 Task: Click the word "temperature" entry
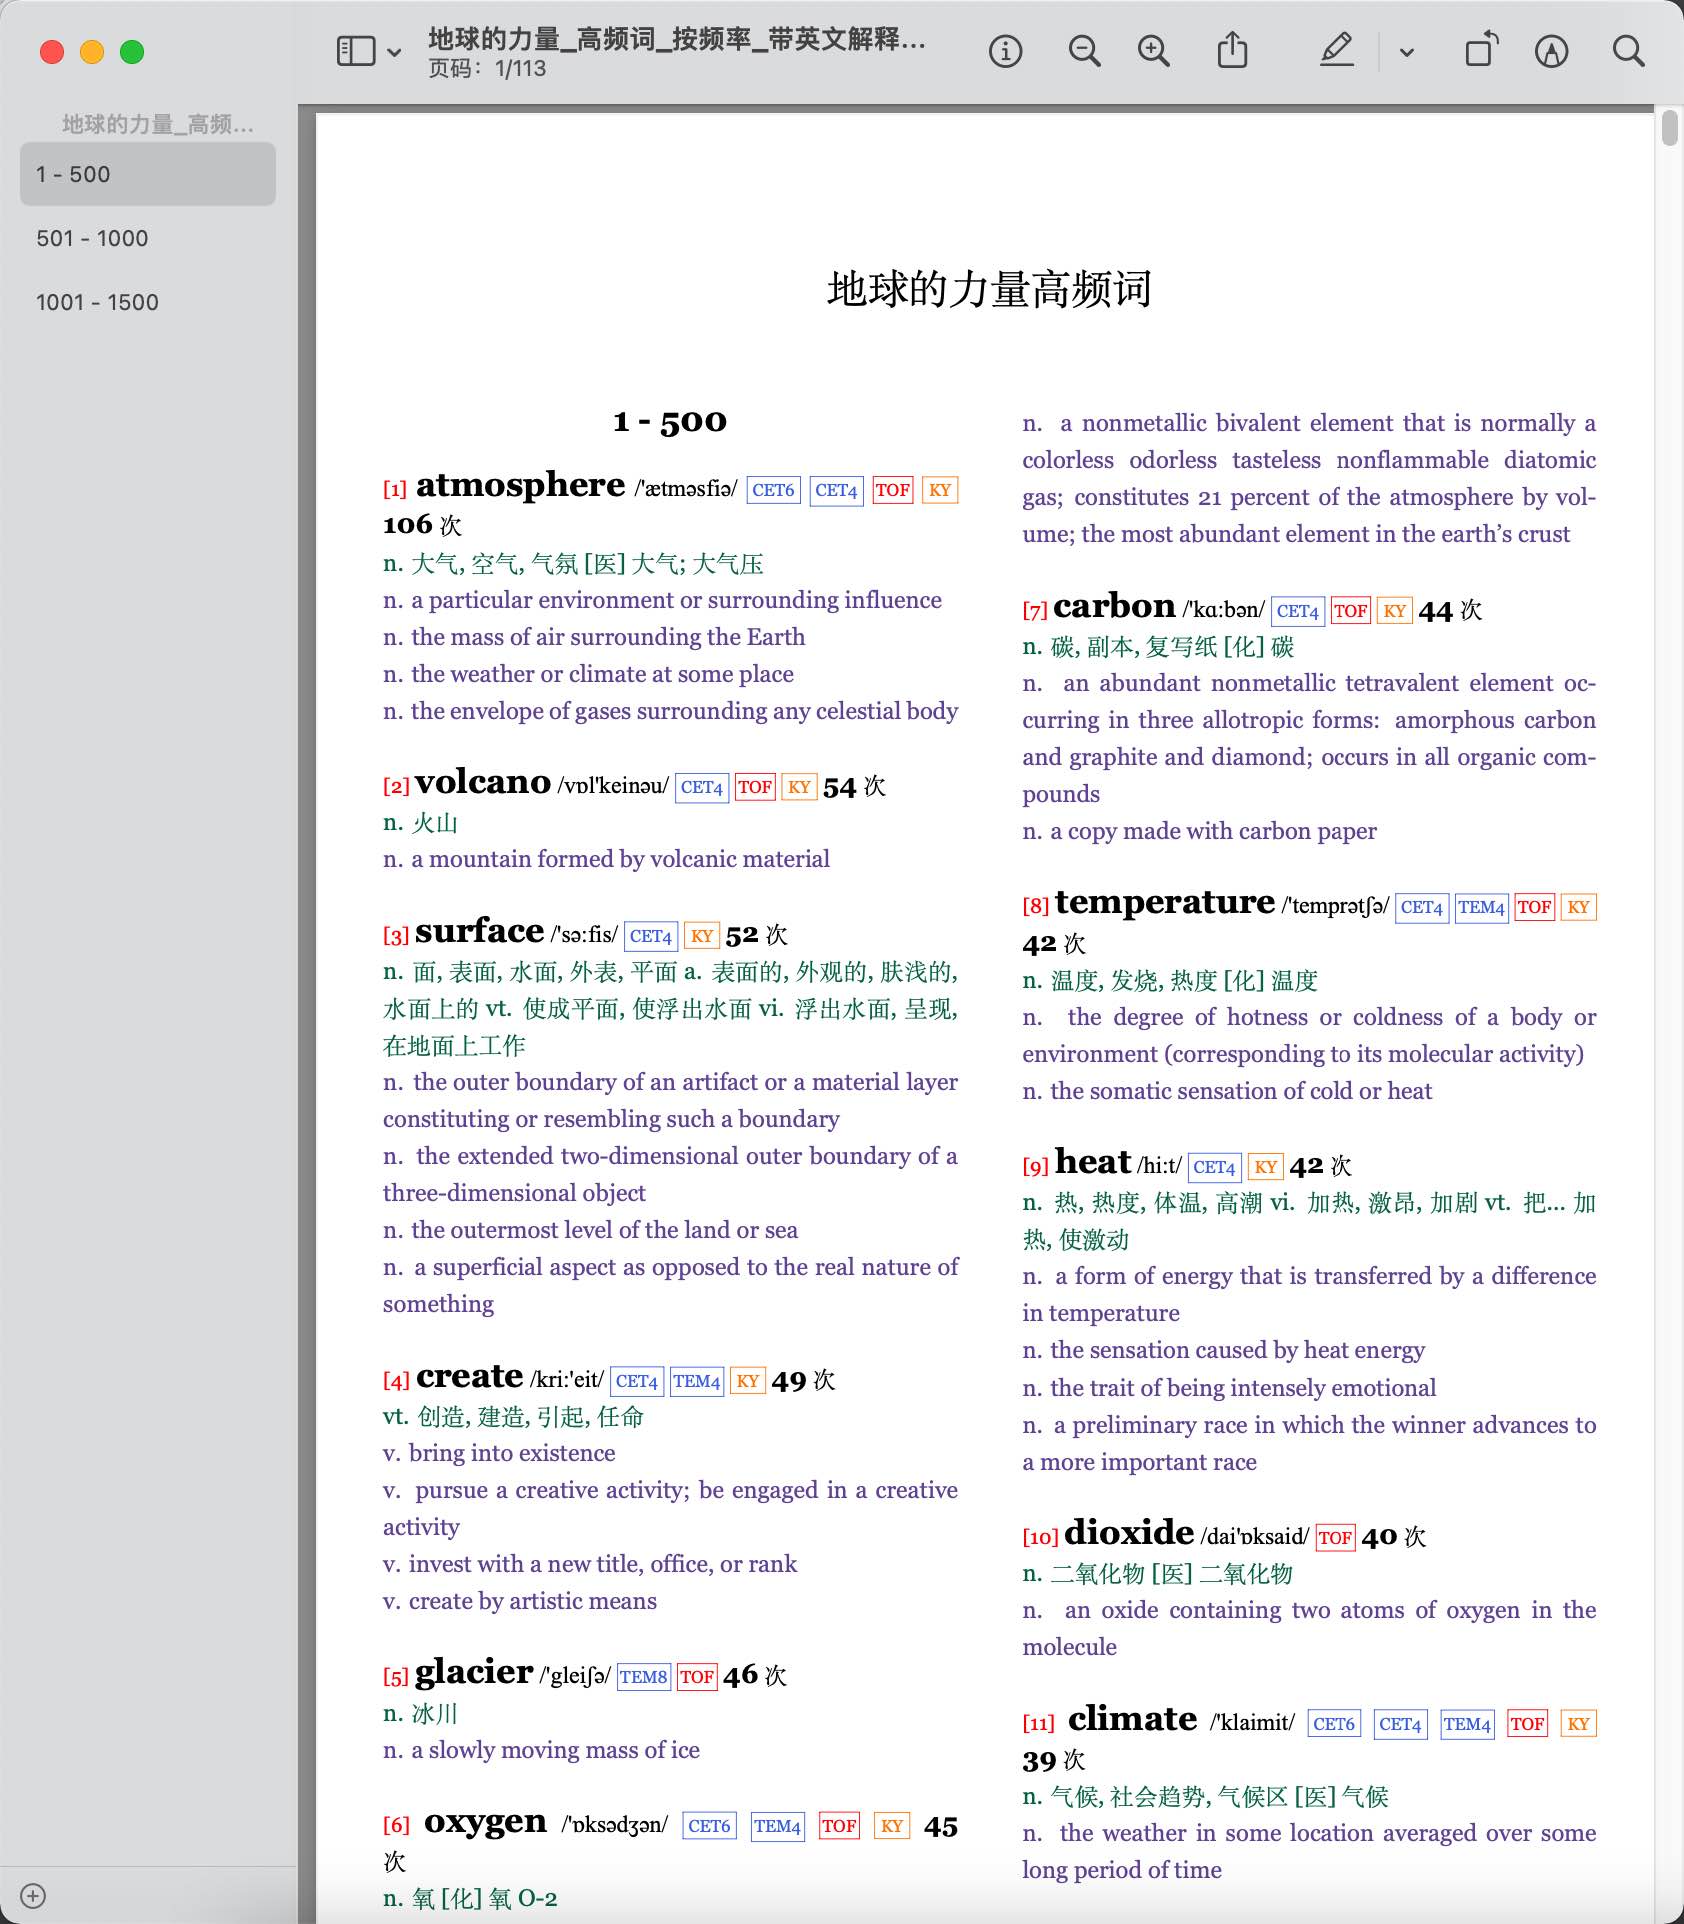pos(1165,902)
